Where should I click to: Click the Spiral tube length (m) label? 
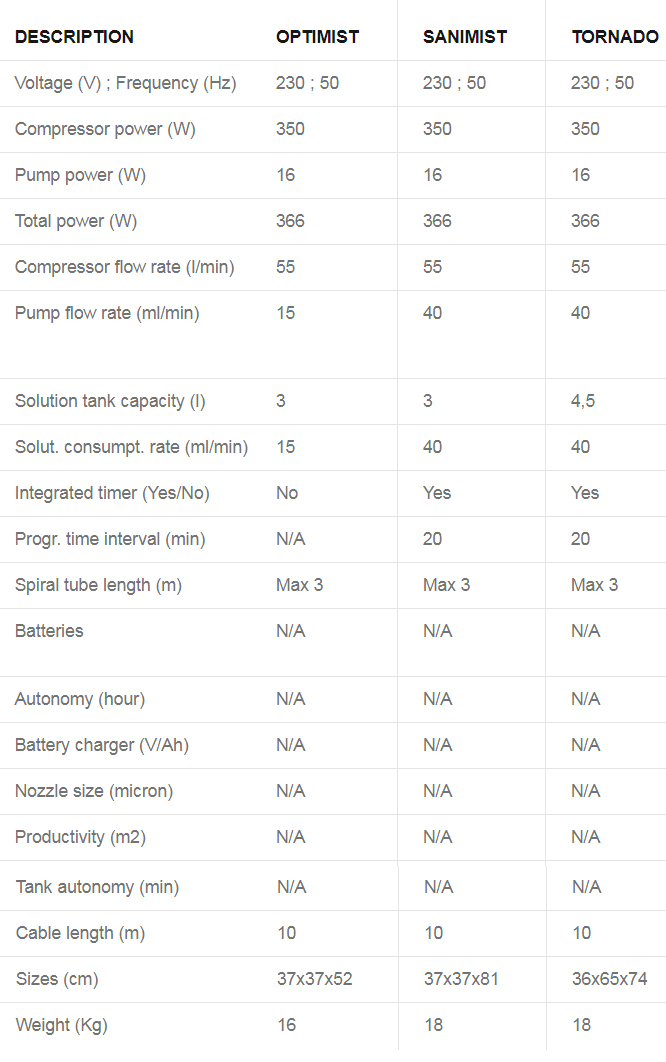click(x=98, y=585)
